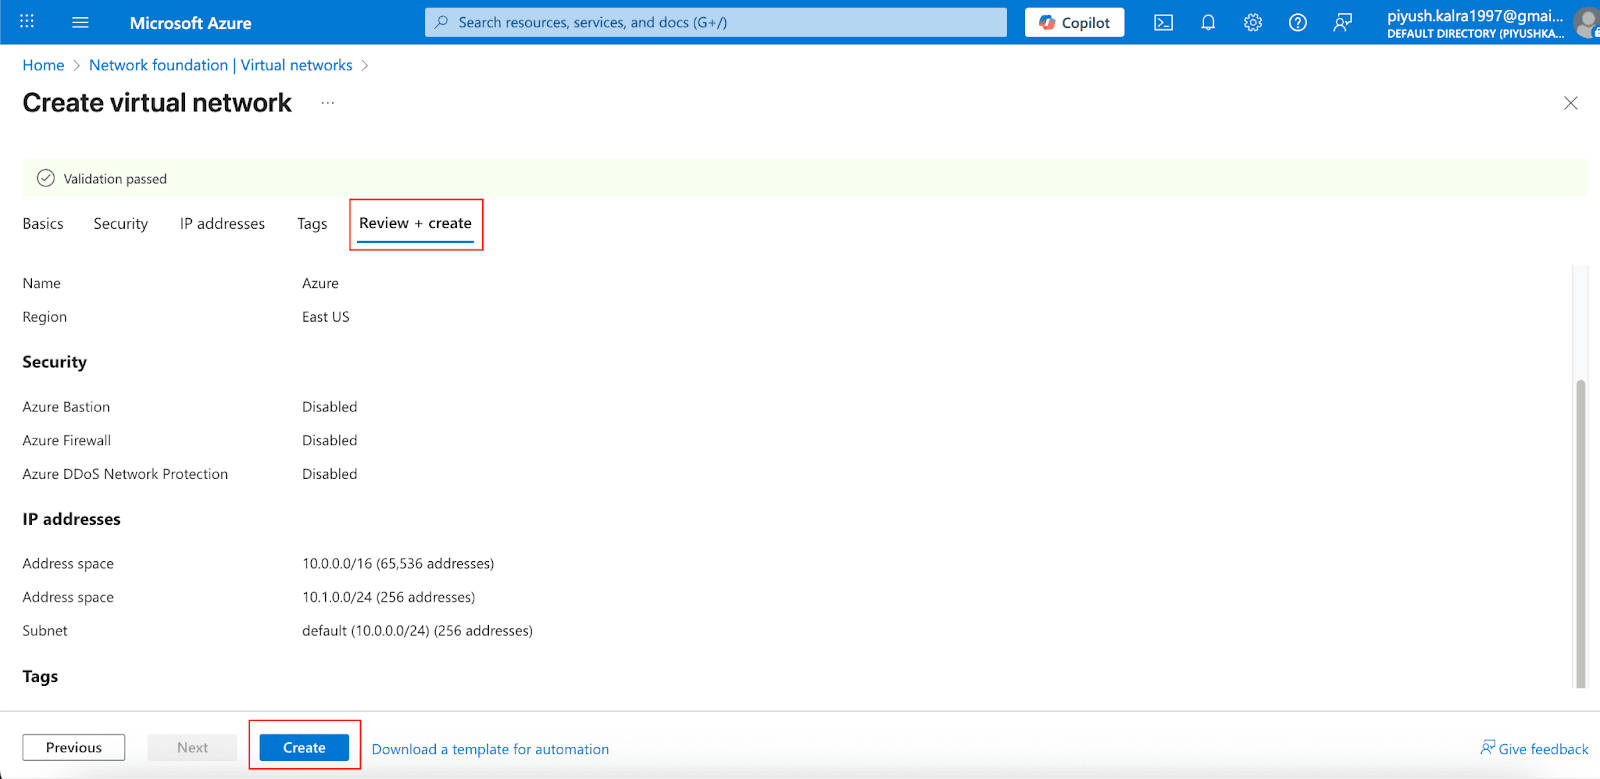
Task: Click the Validation passed message text
Action: pos(115,179)
